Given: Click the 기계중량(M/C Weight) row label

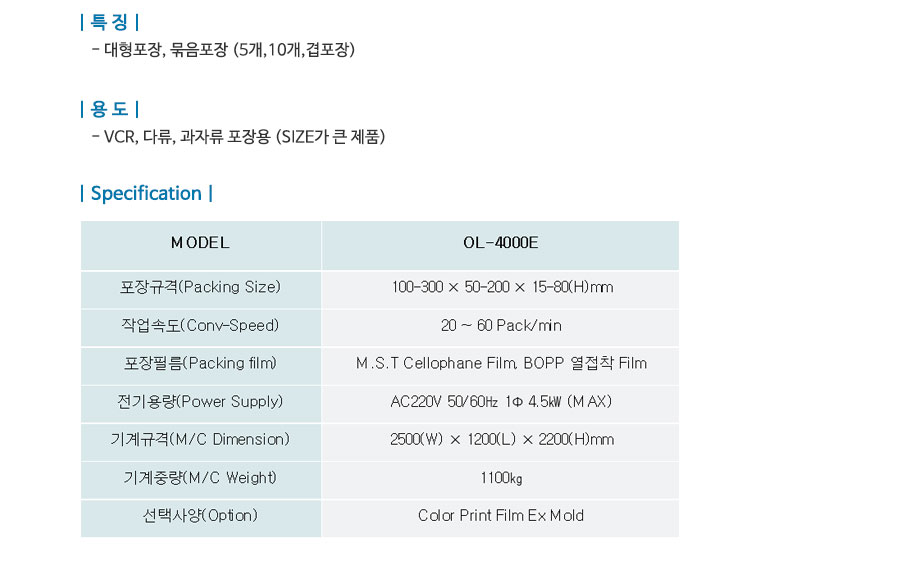Looking at the screenshot, I should [200, 477].
